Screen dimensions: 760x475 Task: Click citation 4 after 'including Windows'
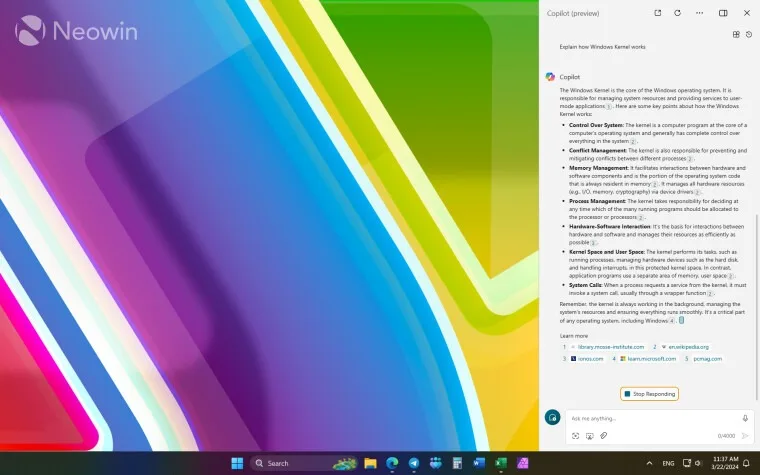[671, 321]
